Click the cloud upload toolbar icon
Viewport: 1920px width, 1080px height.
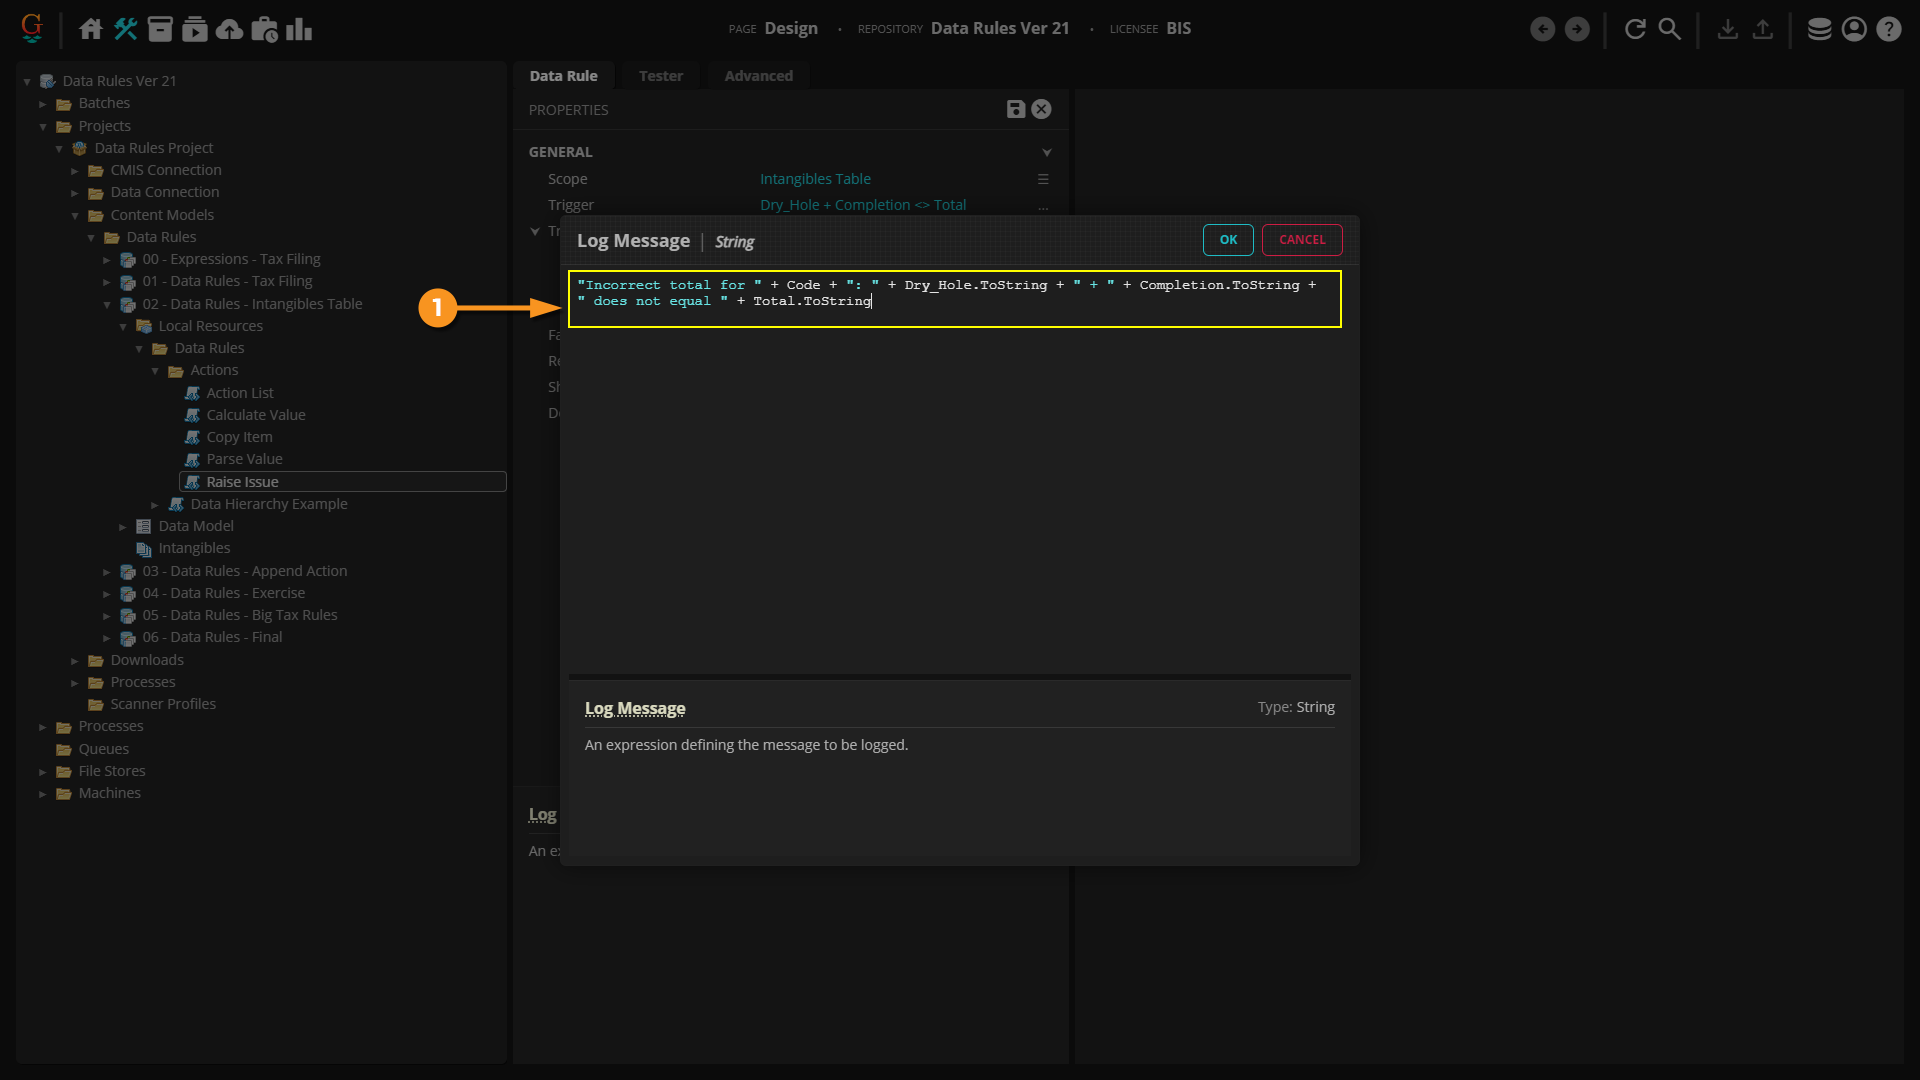click(229, 29)
